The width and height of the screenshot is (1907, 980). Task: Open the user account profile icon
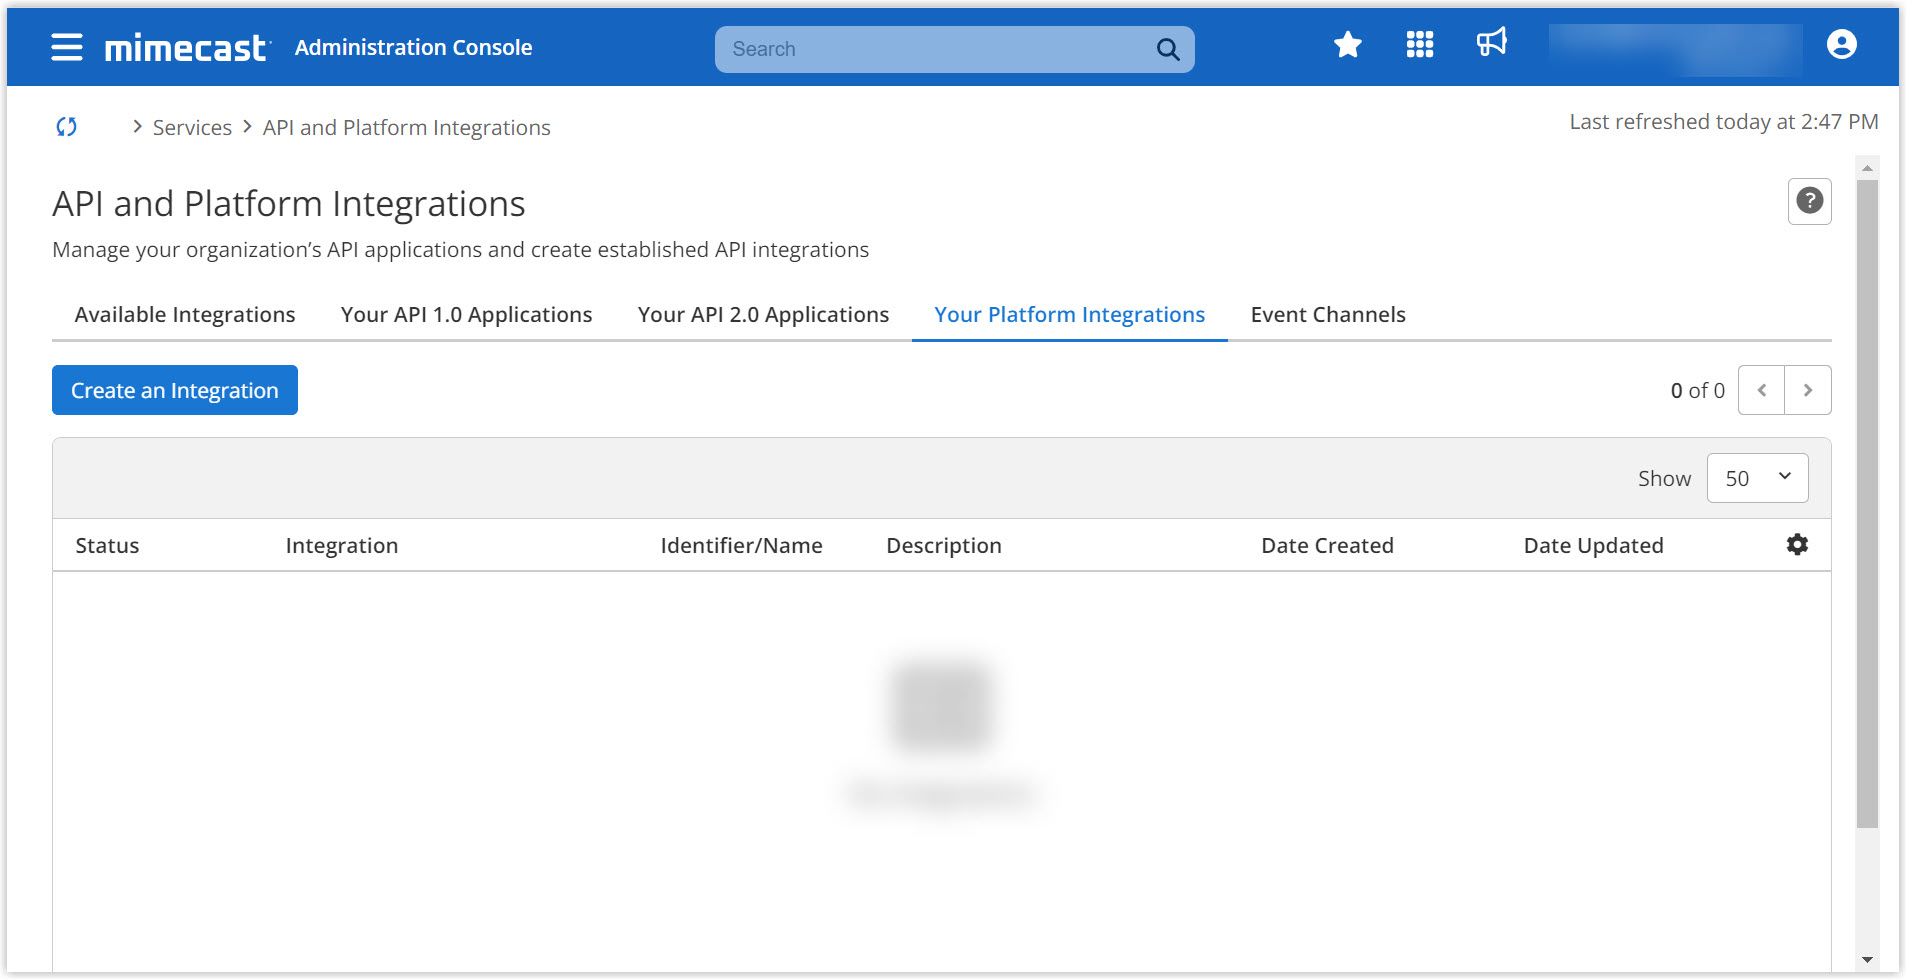pyautogui.click(x=1840, y=44)
